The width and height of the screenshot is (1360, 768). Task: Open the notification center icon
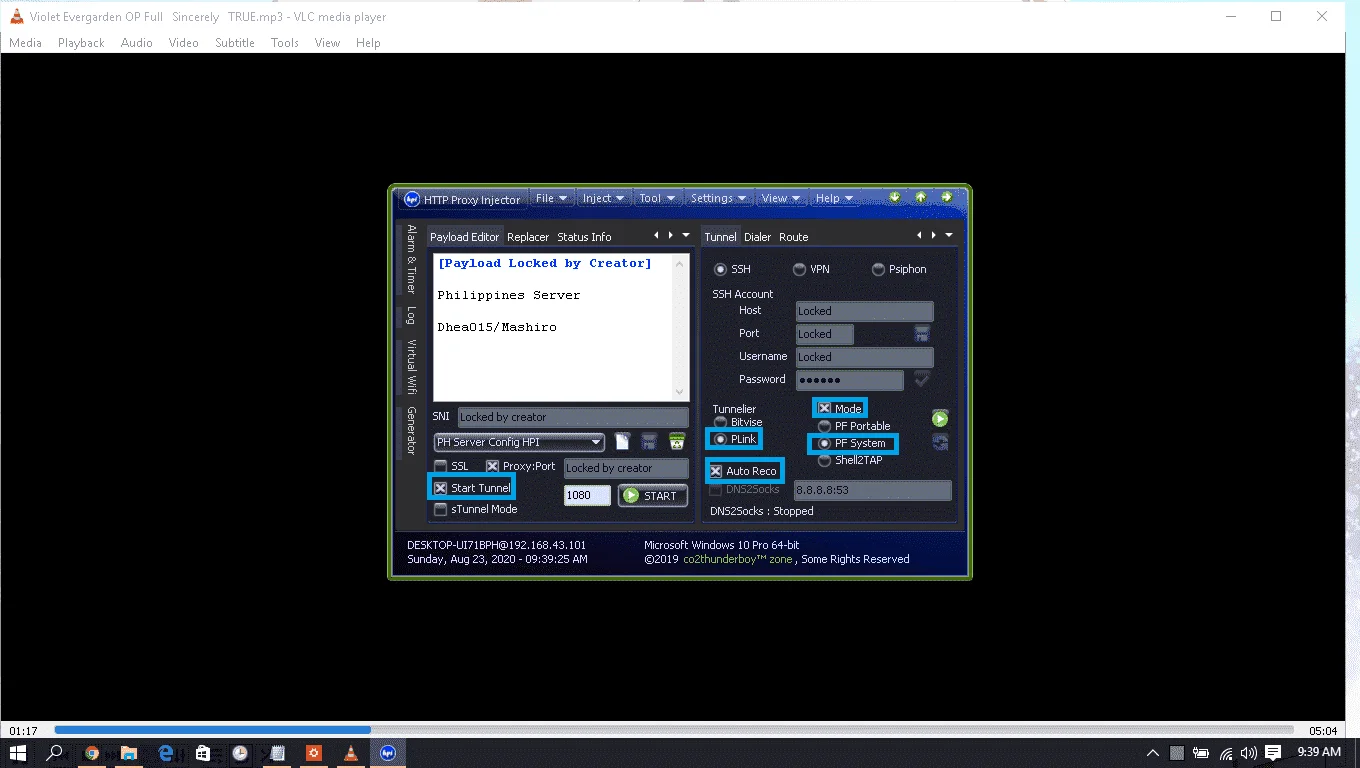(1273, 753)
